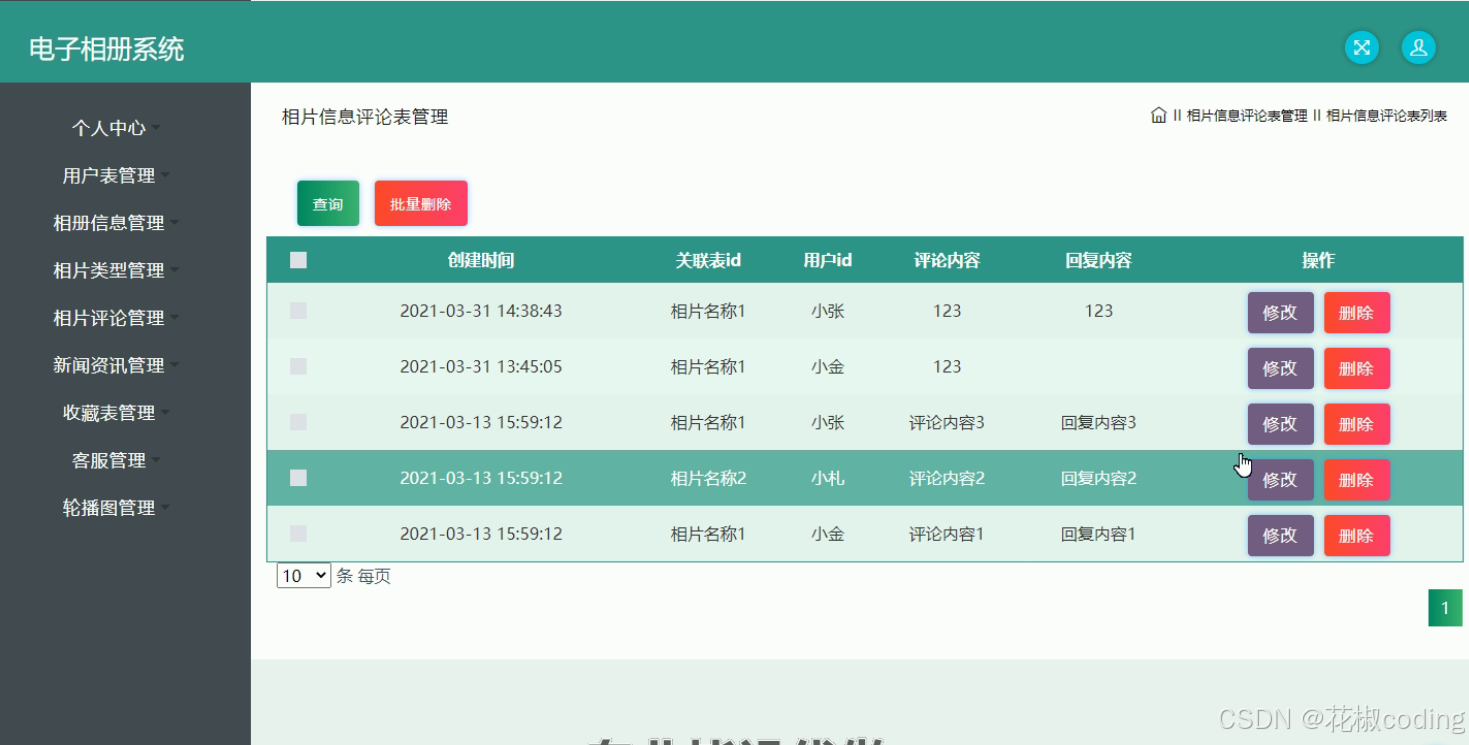Image resolution: width=1469 pixels, height=745 pixels.
Task: Click 删除 for the 14:38:43 row
Action: click(1356, 313)
